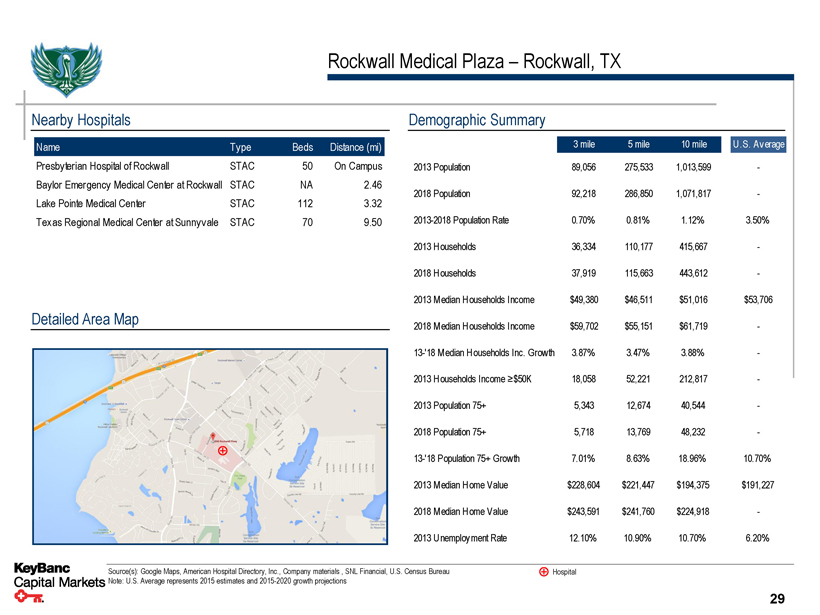Click the Beds column header
The image size is (820, 615).
pyautogui.click(x=302, y=148)
